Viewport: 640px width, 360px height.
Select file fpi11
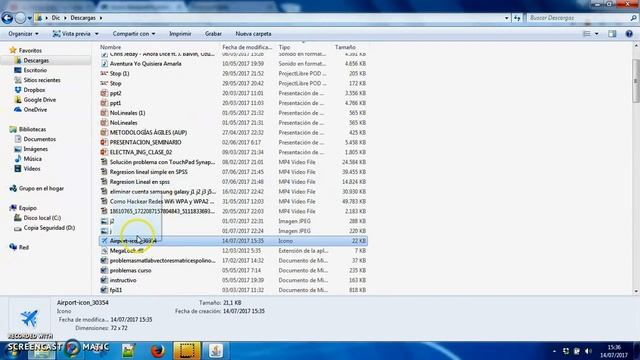pos(116,290)
